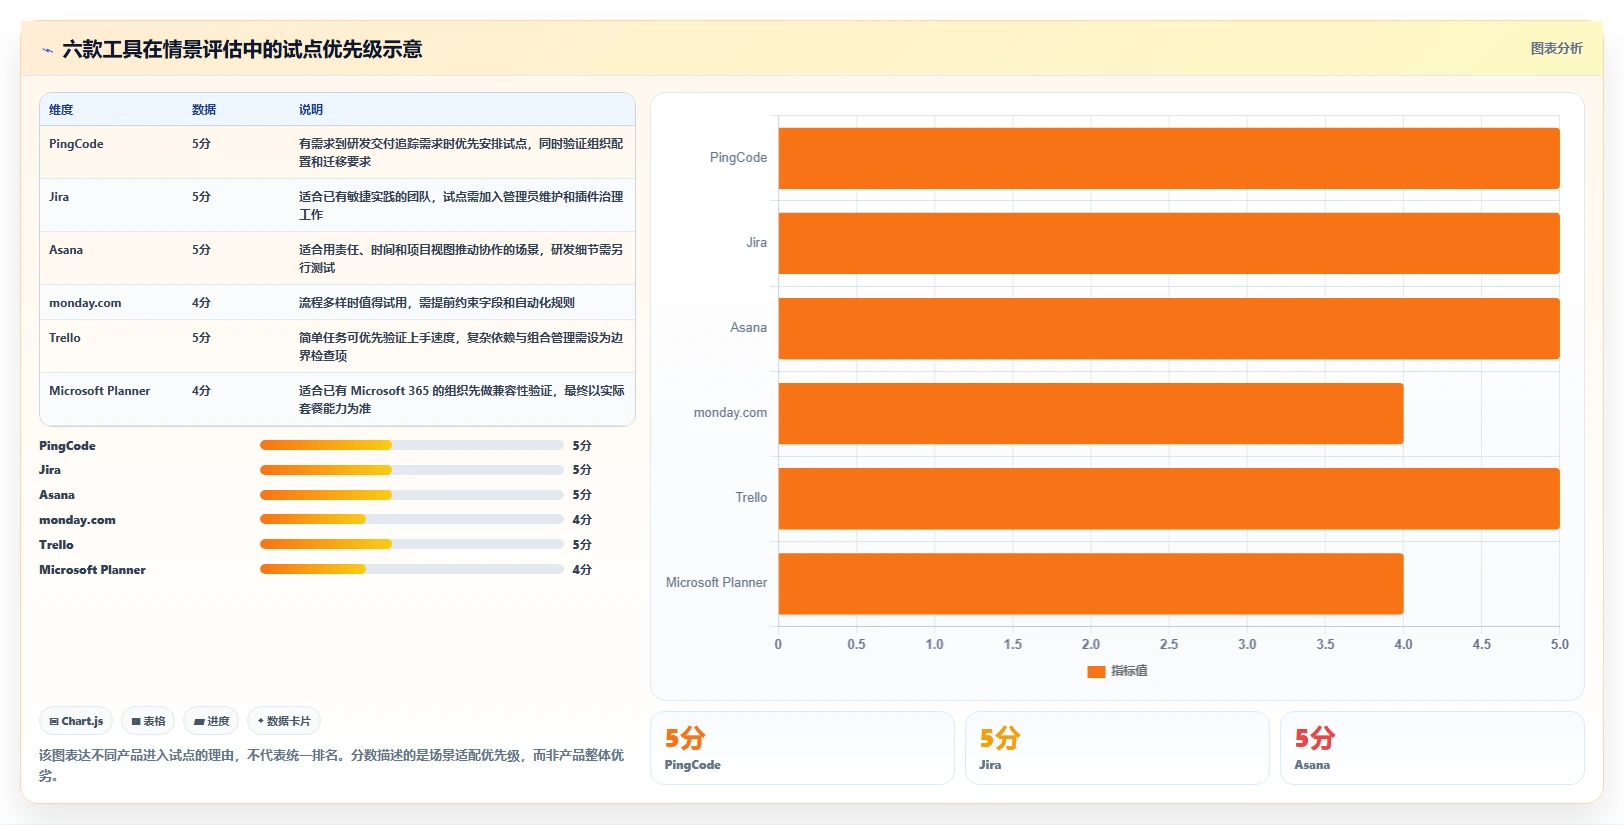Click the orange Trello bar in the chart

1169,498
